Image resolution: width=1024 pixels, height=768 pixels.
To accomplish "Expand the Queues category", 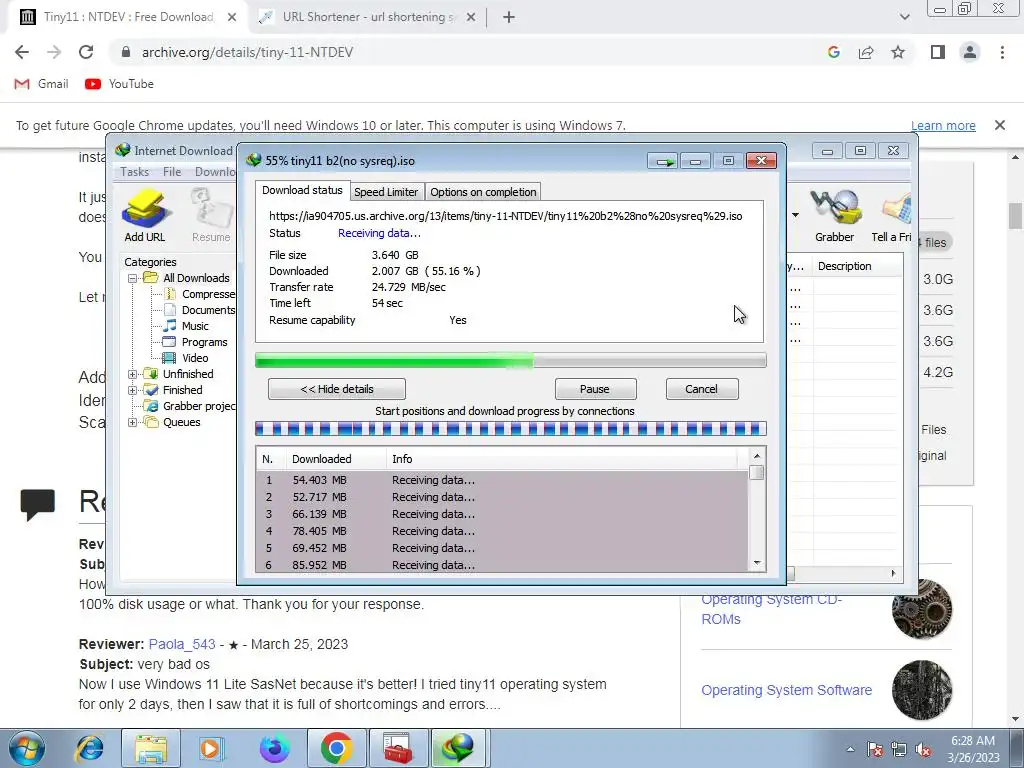I will coord(133,422).
